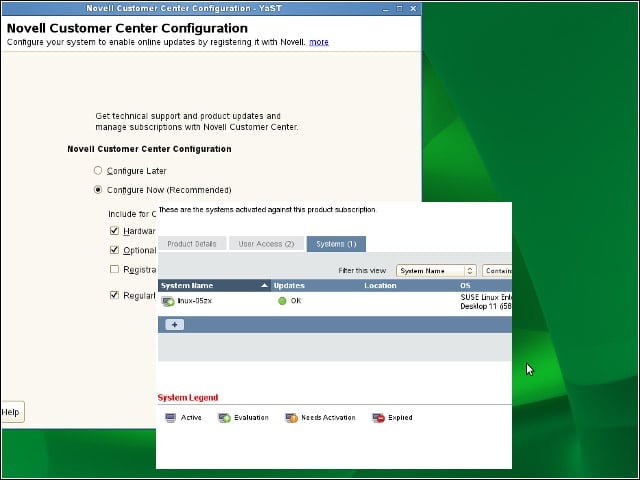Click the Active legend icon
The height and width of the screenshot is (480, 640).
tap(170, 418)
